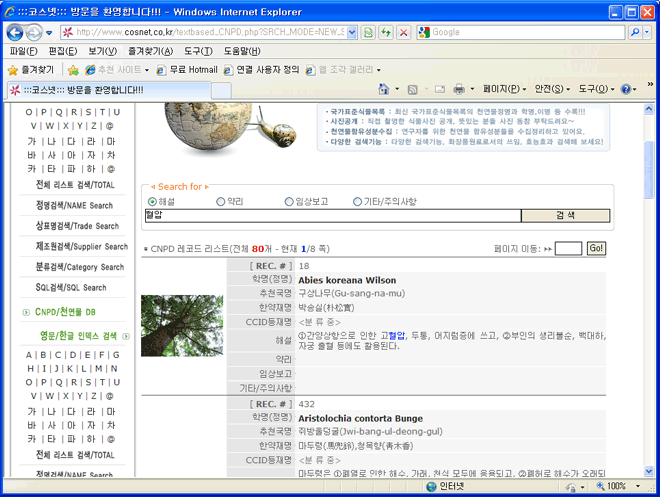Open 분류검색/Category Search link
Viewport: 660px width, 497px height.
(x=80, y=267)
